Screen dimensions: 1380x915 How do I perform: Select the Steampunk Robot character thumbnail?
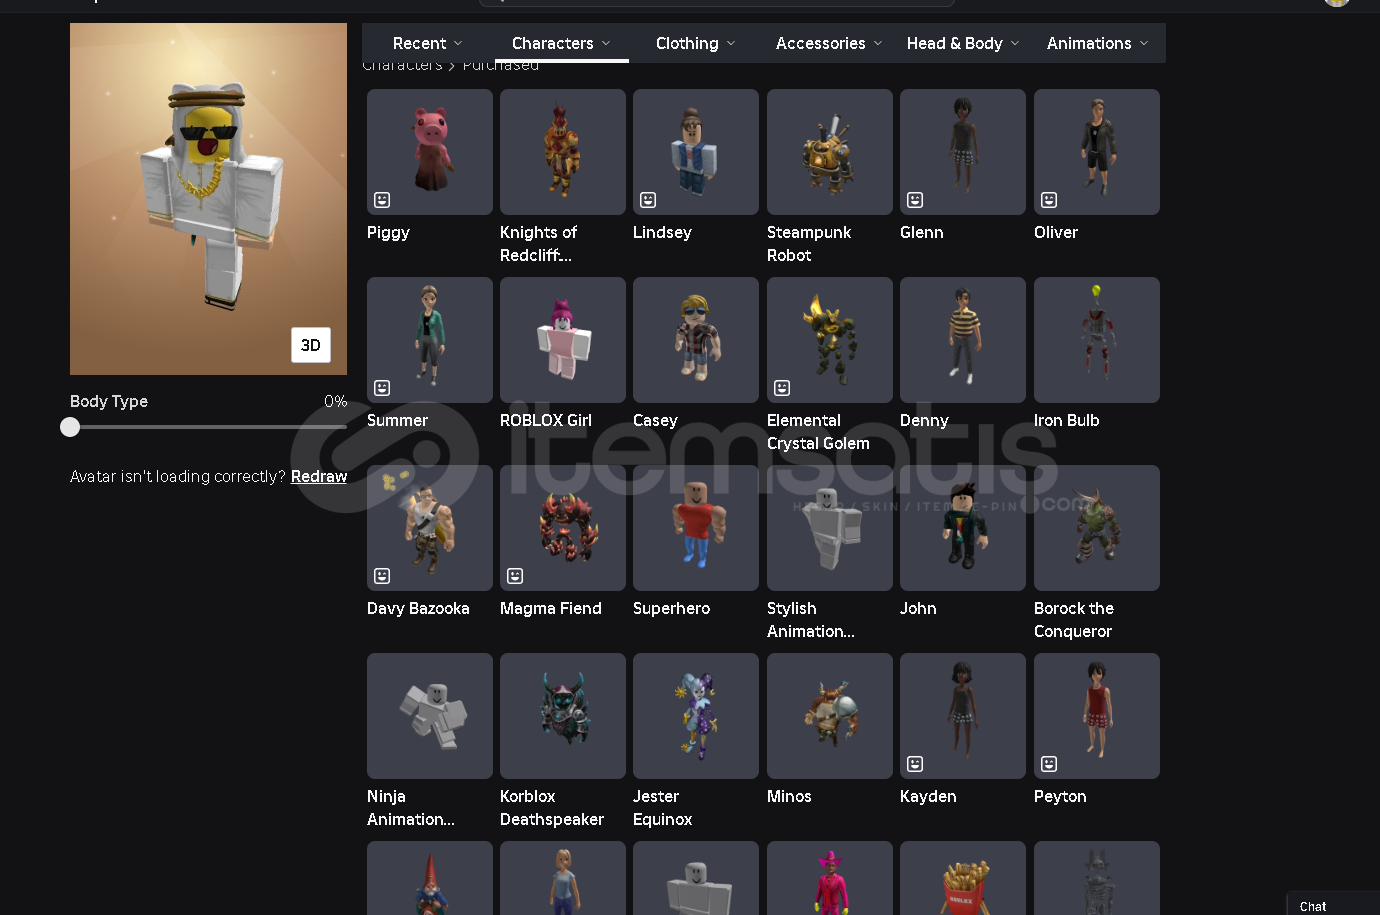click(830, 152)
